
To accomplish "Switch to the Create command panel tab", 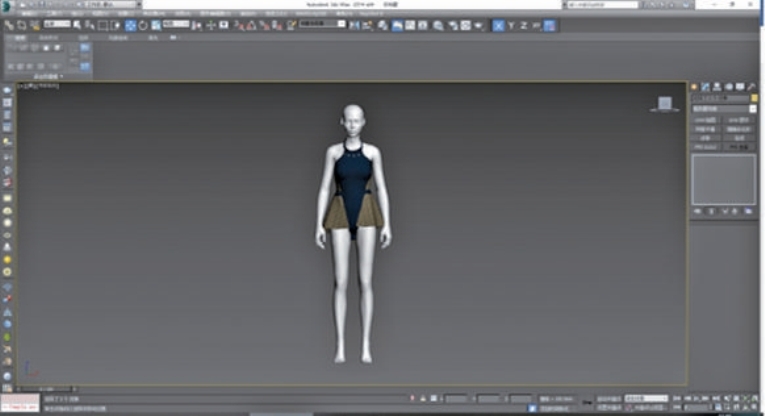I will 695,87.
